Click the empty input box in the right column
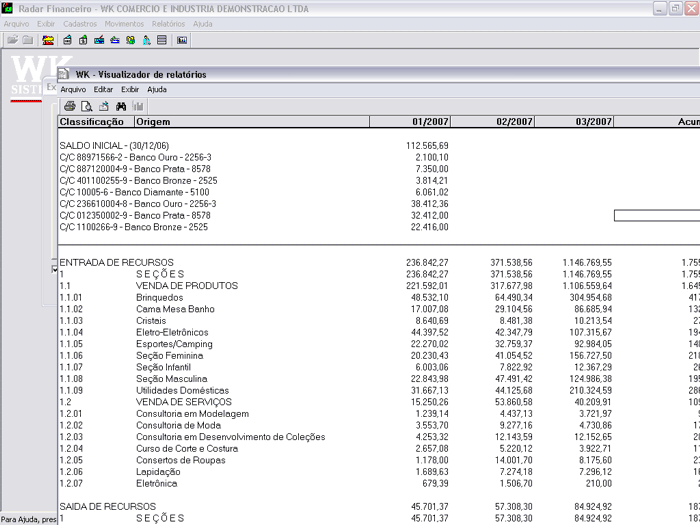This screenshot has height=525, width=700. [656, 215]
